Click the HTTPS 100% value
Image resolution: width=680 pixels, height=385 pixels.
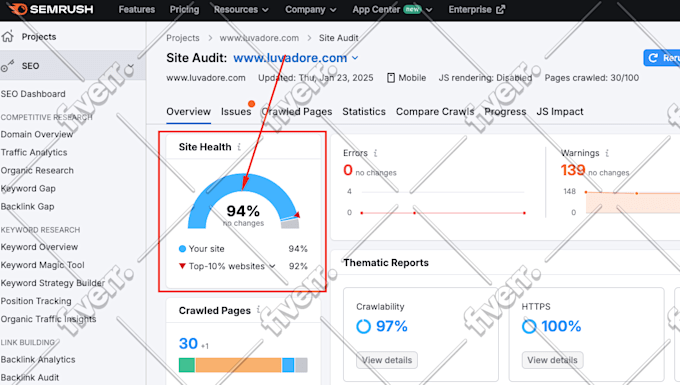pos(561,326)
